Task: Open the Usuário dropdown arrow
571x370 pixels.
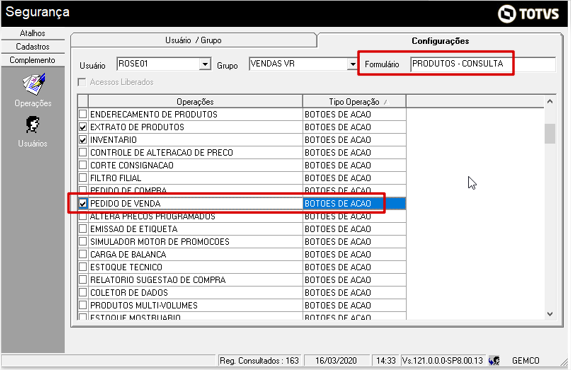Action: click(205, 64)
